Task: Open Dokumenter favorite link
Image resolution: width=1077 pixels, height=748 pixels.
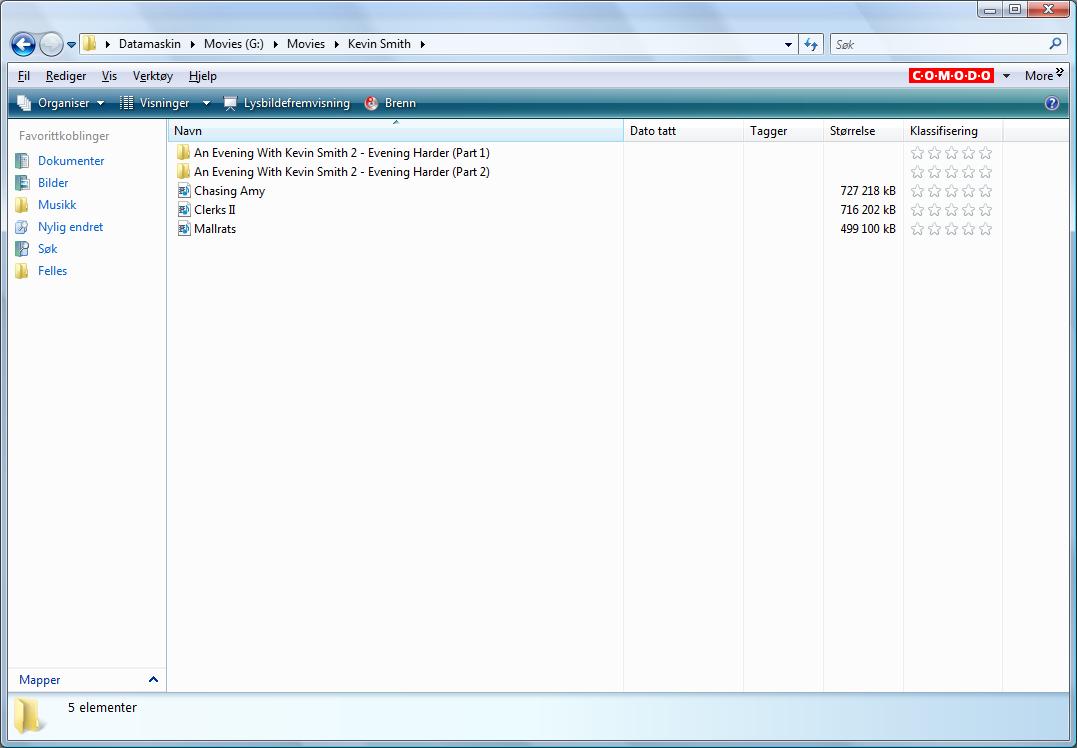Action: (x=71, y=161)
